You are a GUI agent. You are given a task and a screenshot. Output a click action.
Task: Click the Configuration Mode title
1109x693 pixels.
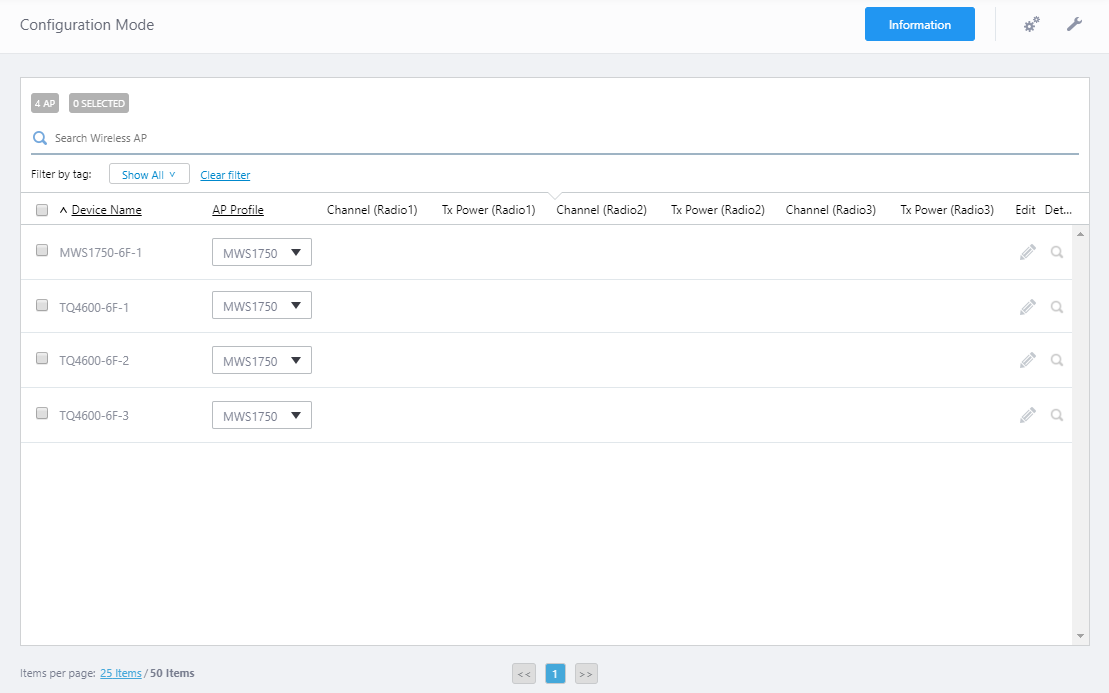click(x=87, y=25)
